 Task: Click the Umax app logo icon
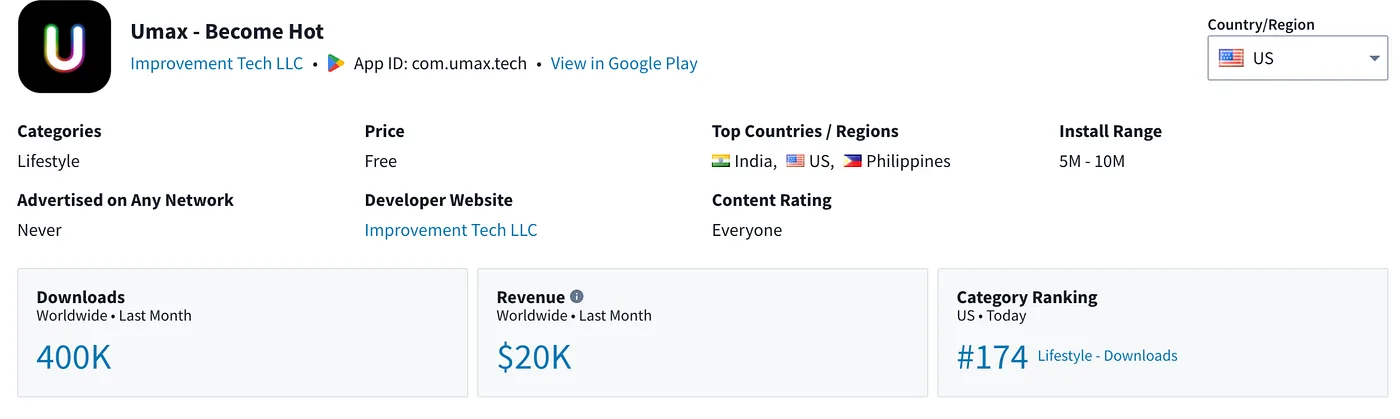coord(64,47)
